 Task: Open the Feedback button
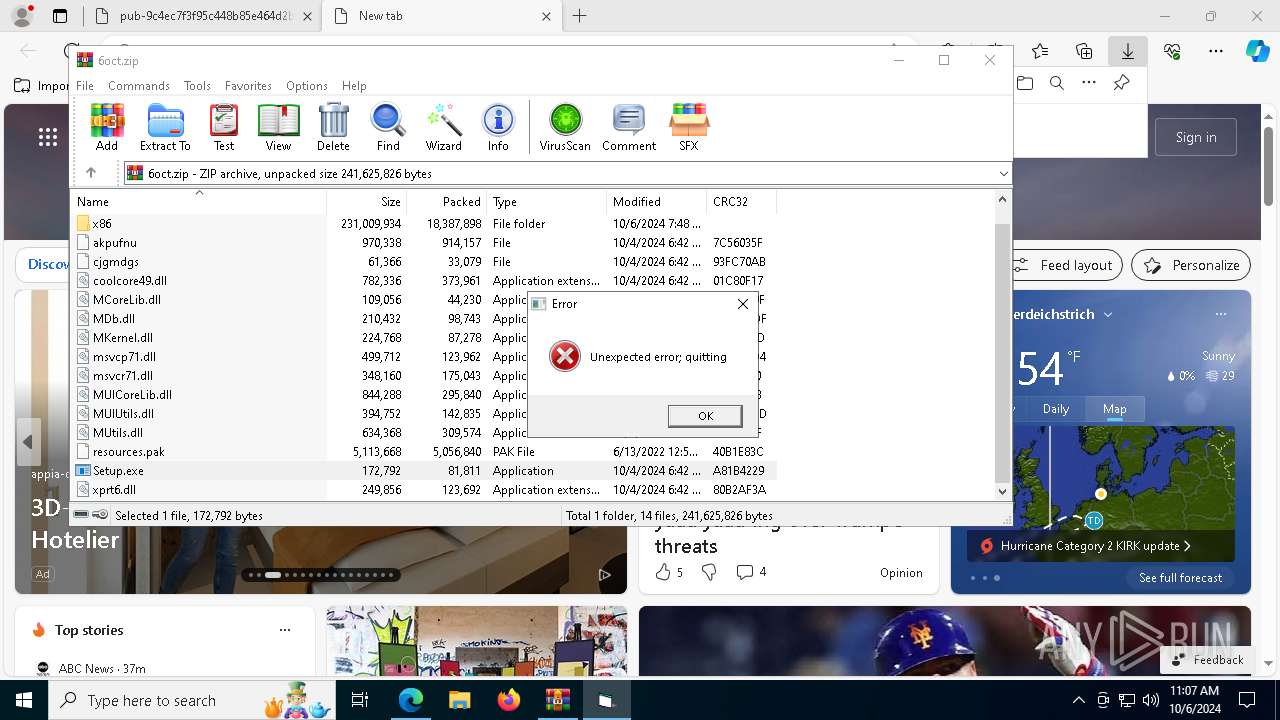(1207, 660)
